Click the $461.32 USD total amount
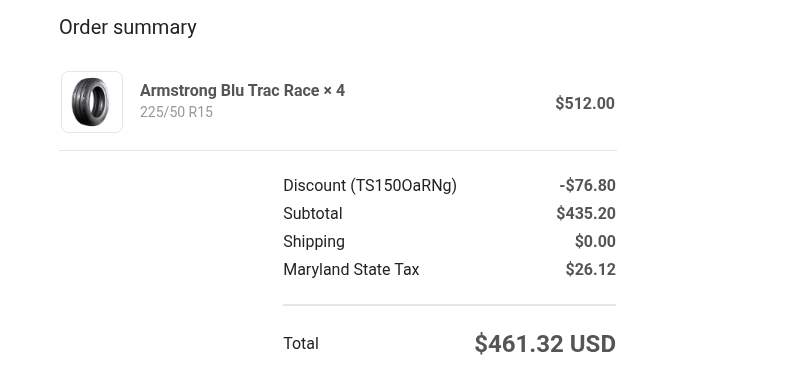The image size is (798, 380). point(545,344)
